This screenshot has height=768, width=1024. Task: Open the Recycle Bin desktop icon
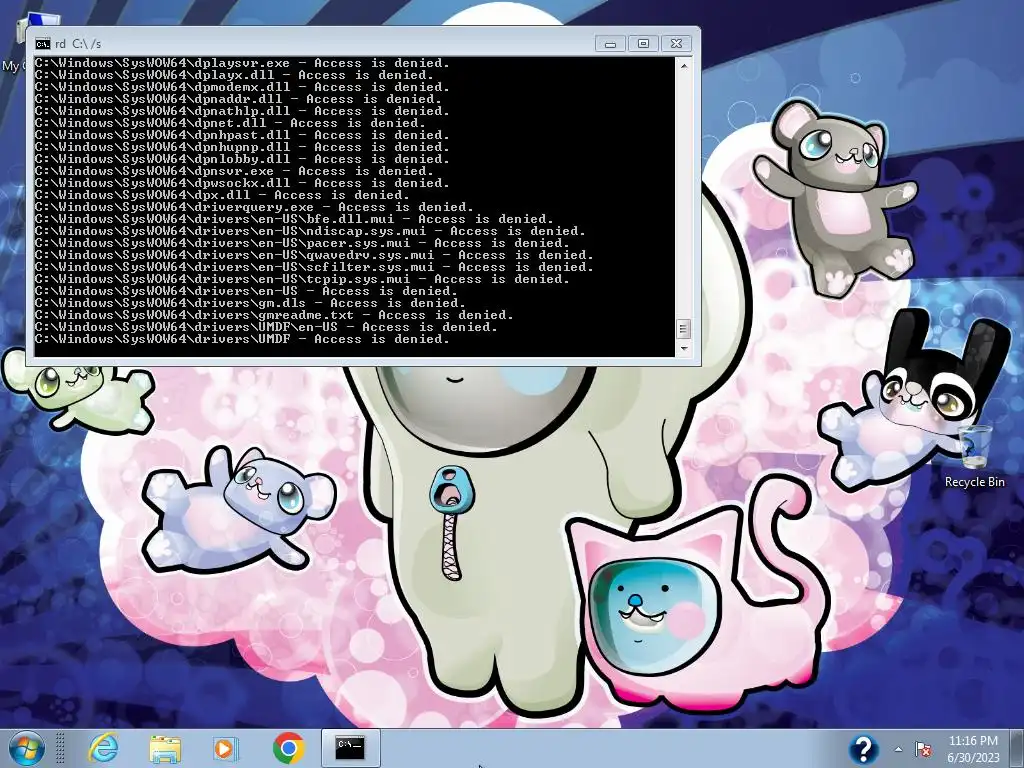[974, 455]
